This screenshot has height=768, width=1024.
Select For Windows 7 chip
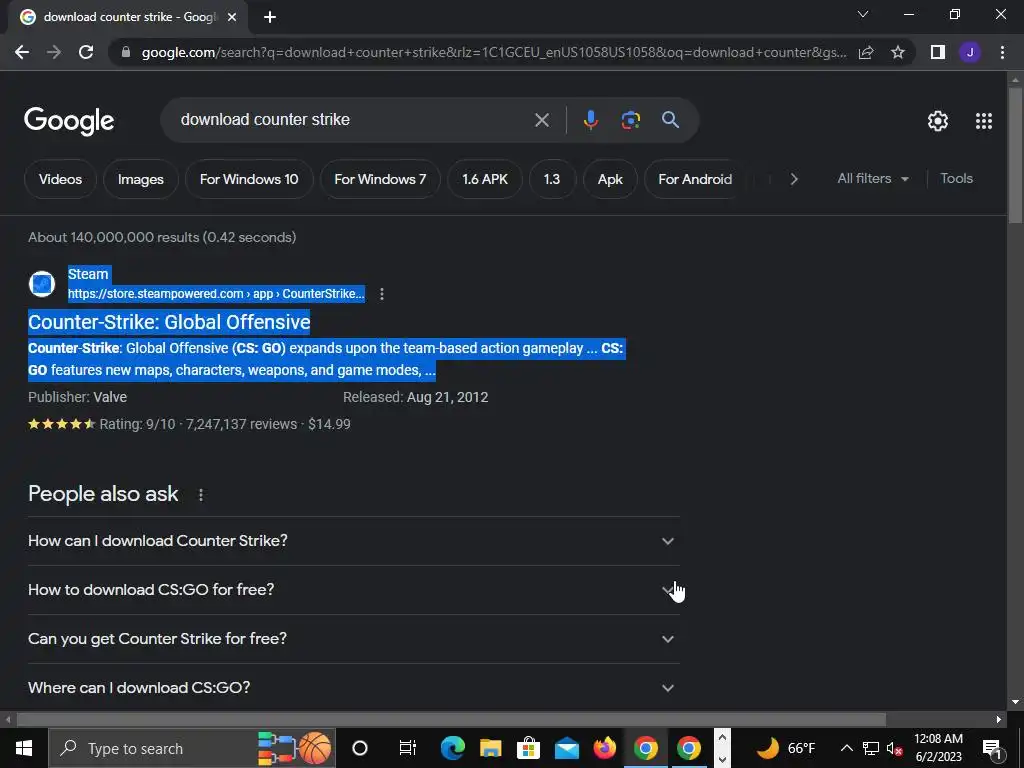coord(380,179)
